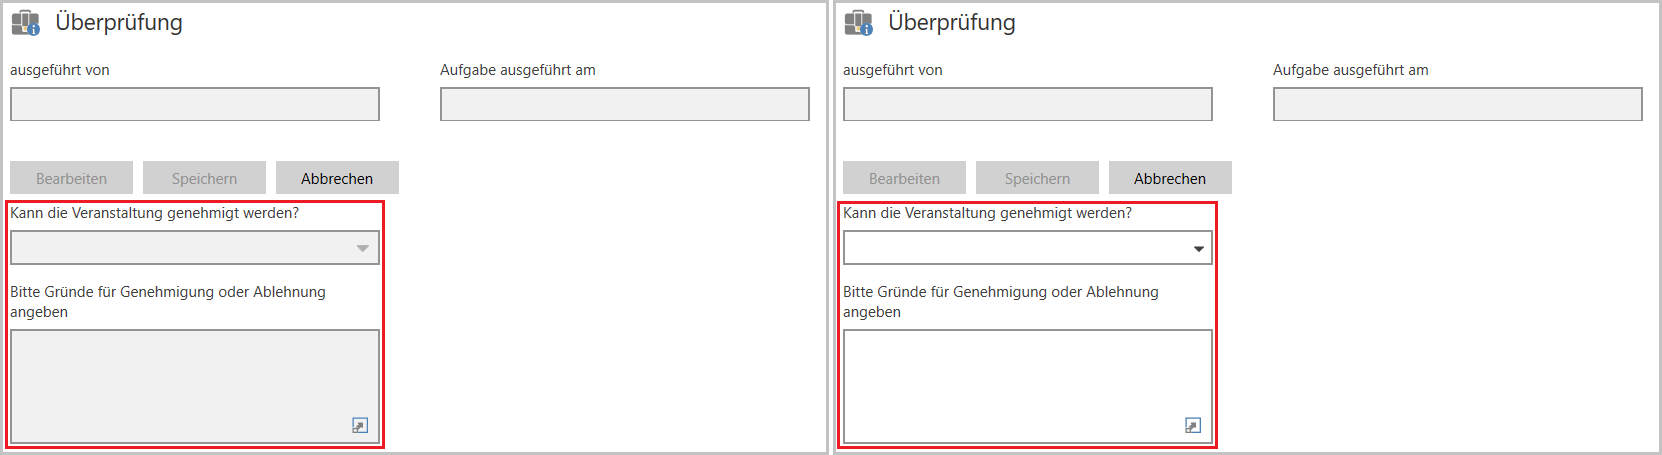
Task: Click the left form's 'Aufgabe ausgeführt am' field
Action: 625,104
